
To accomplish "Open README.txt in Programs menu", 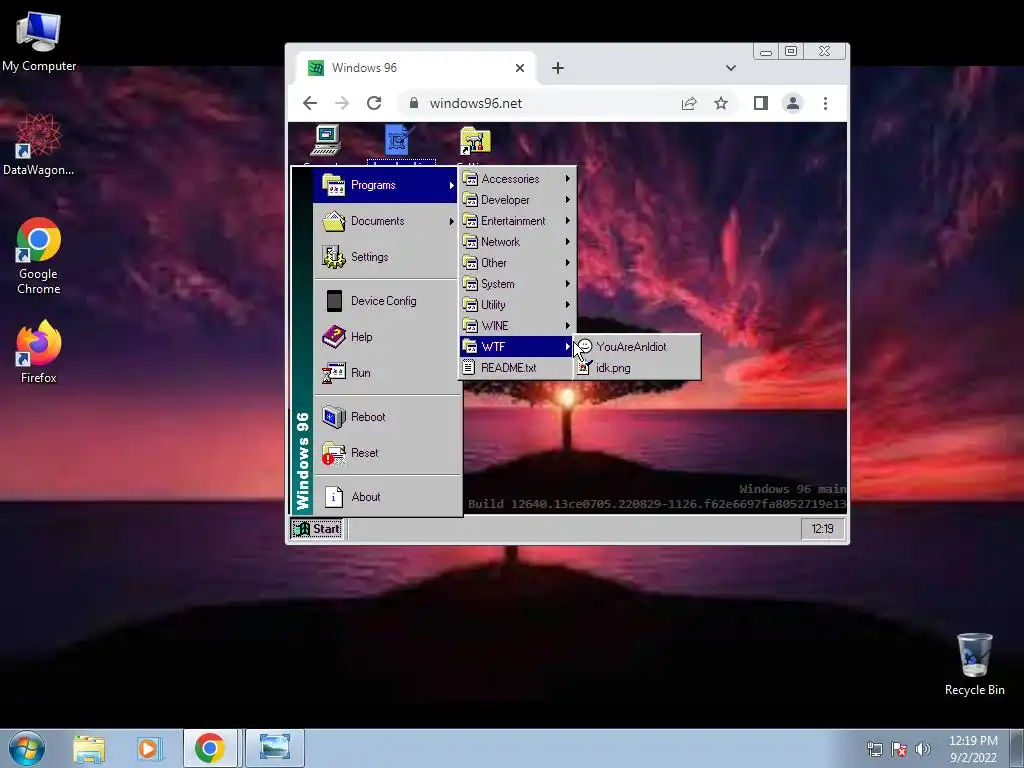I will [x=516, y=368].
